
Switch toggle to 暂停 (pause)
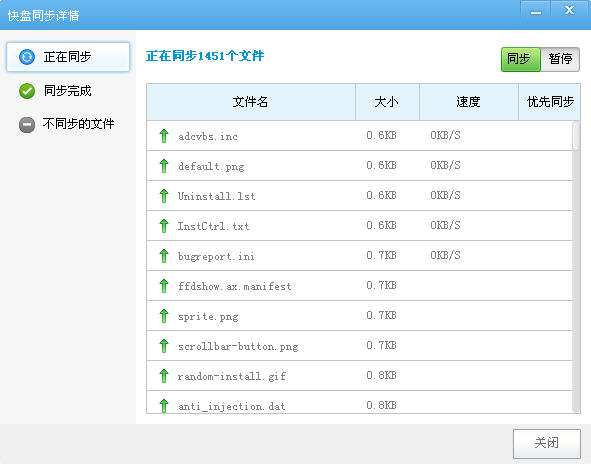pyautogui.click(x=560, y=59)
